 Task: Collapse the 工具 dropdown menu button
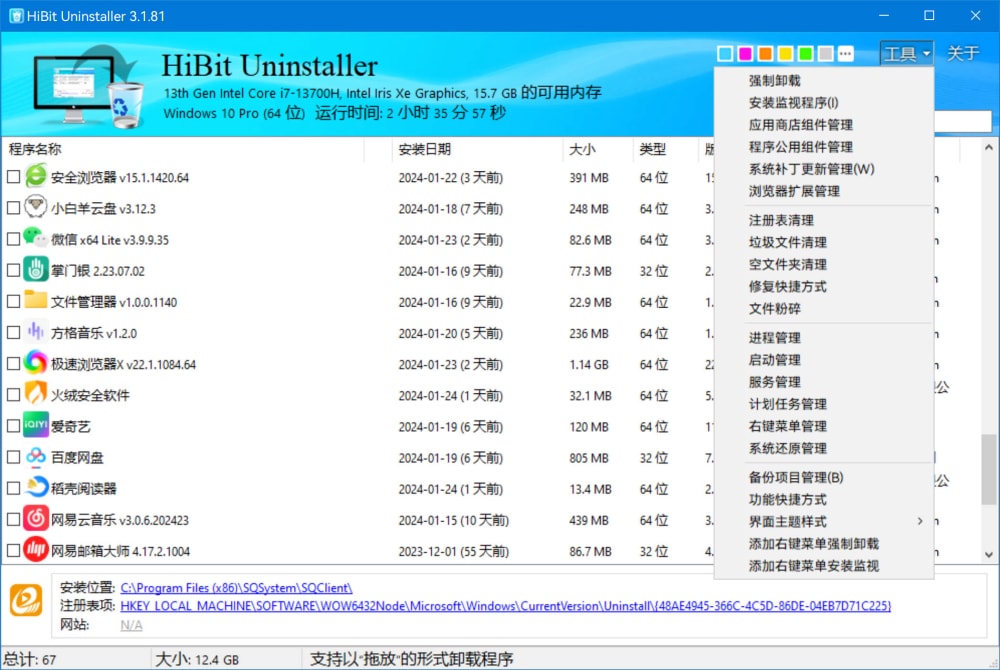point(907,54)
